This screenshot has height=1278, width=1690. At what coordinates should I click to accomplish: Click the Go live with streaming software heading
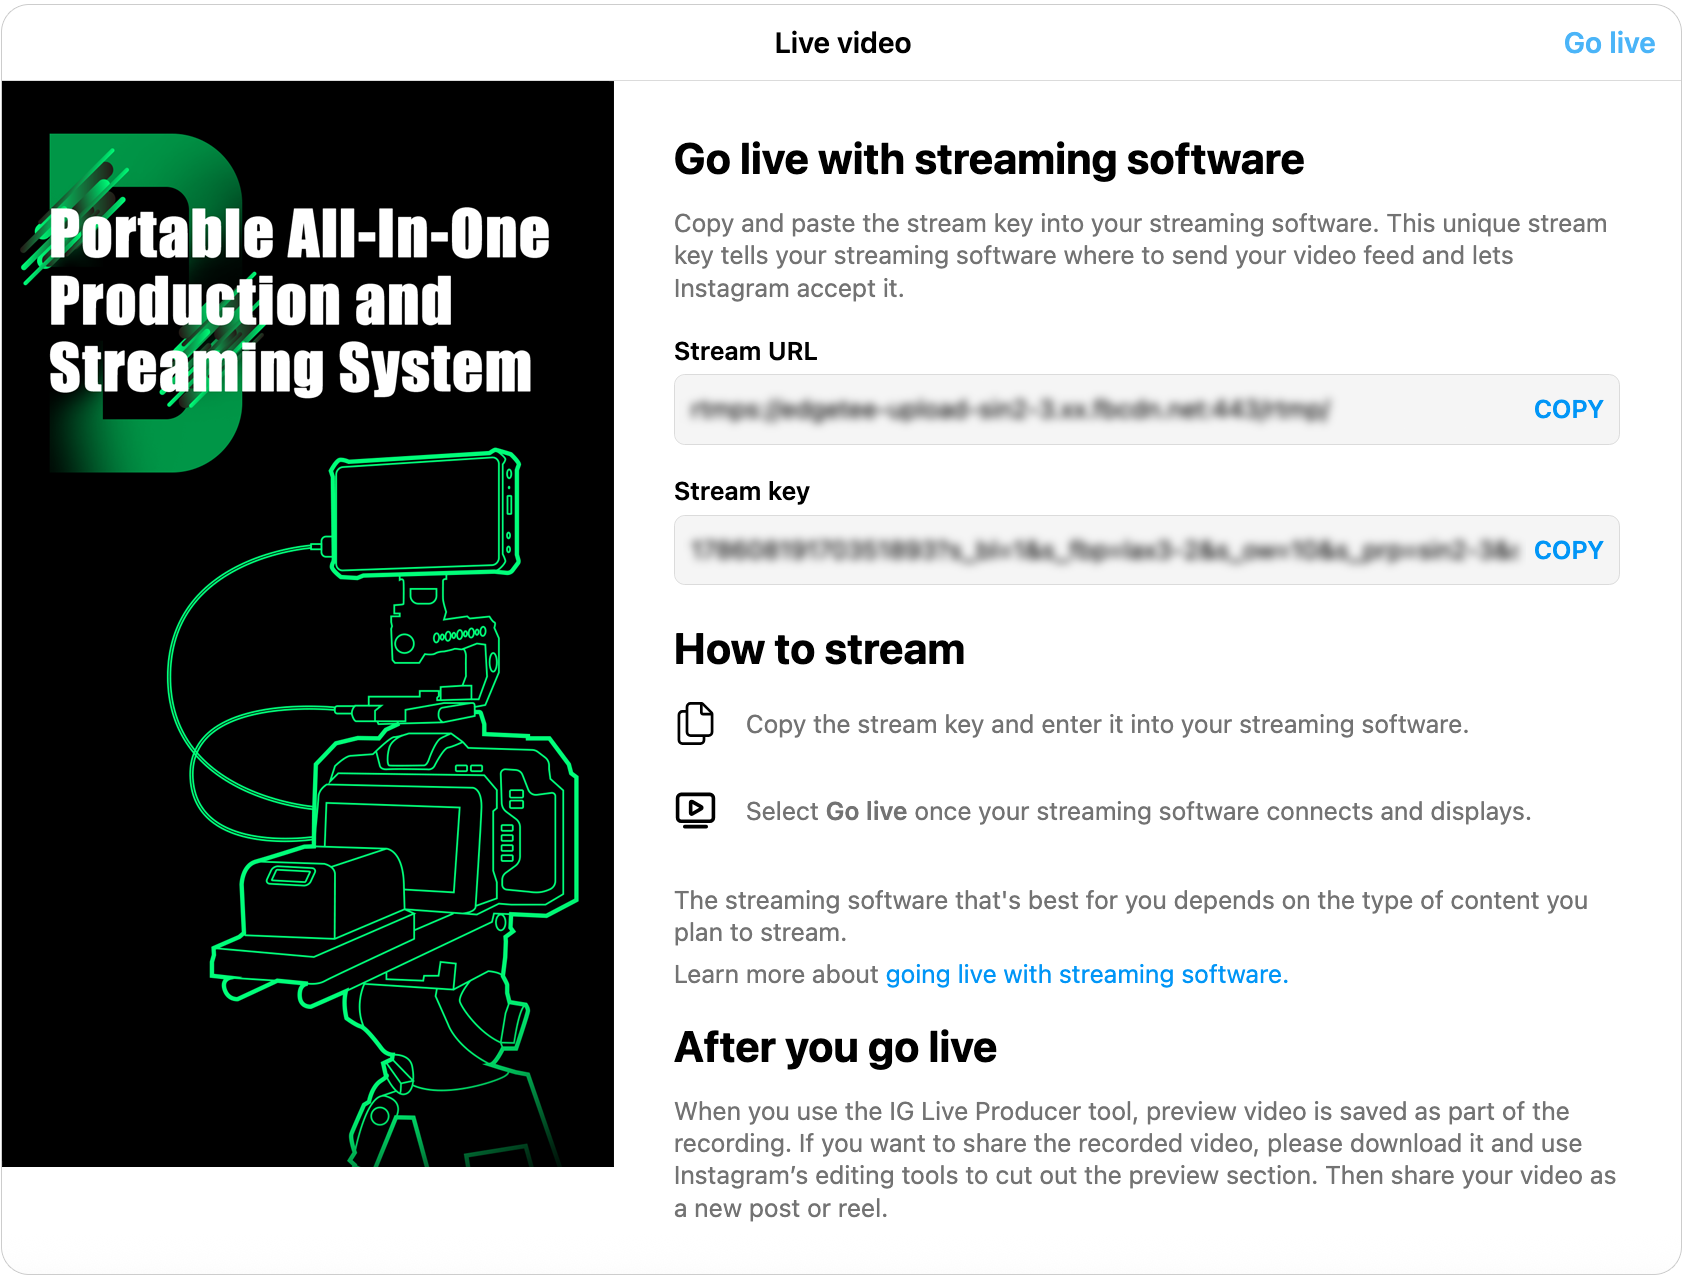click(x=989, y=160)
